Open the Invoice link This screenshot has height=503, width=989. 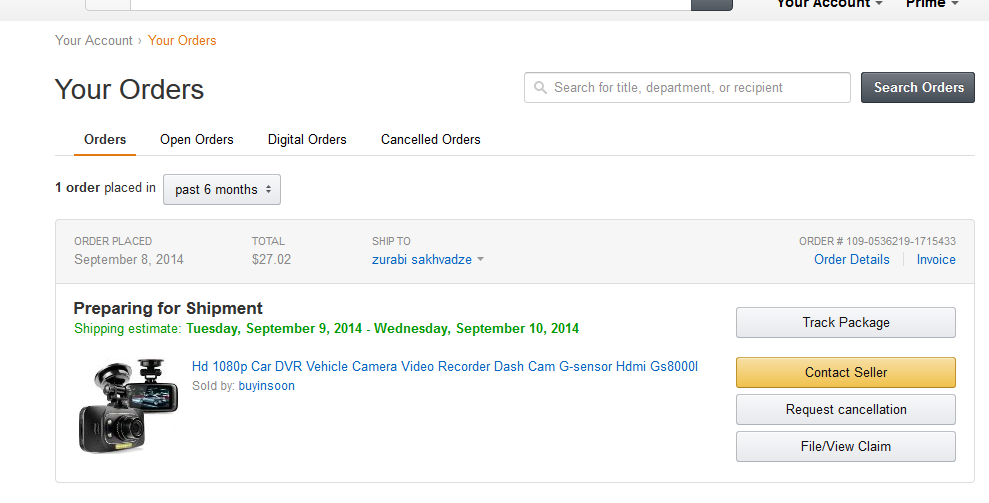[x=936, y=260]
